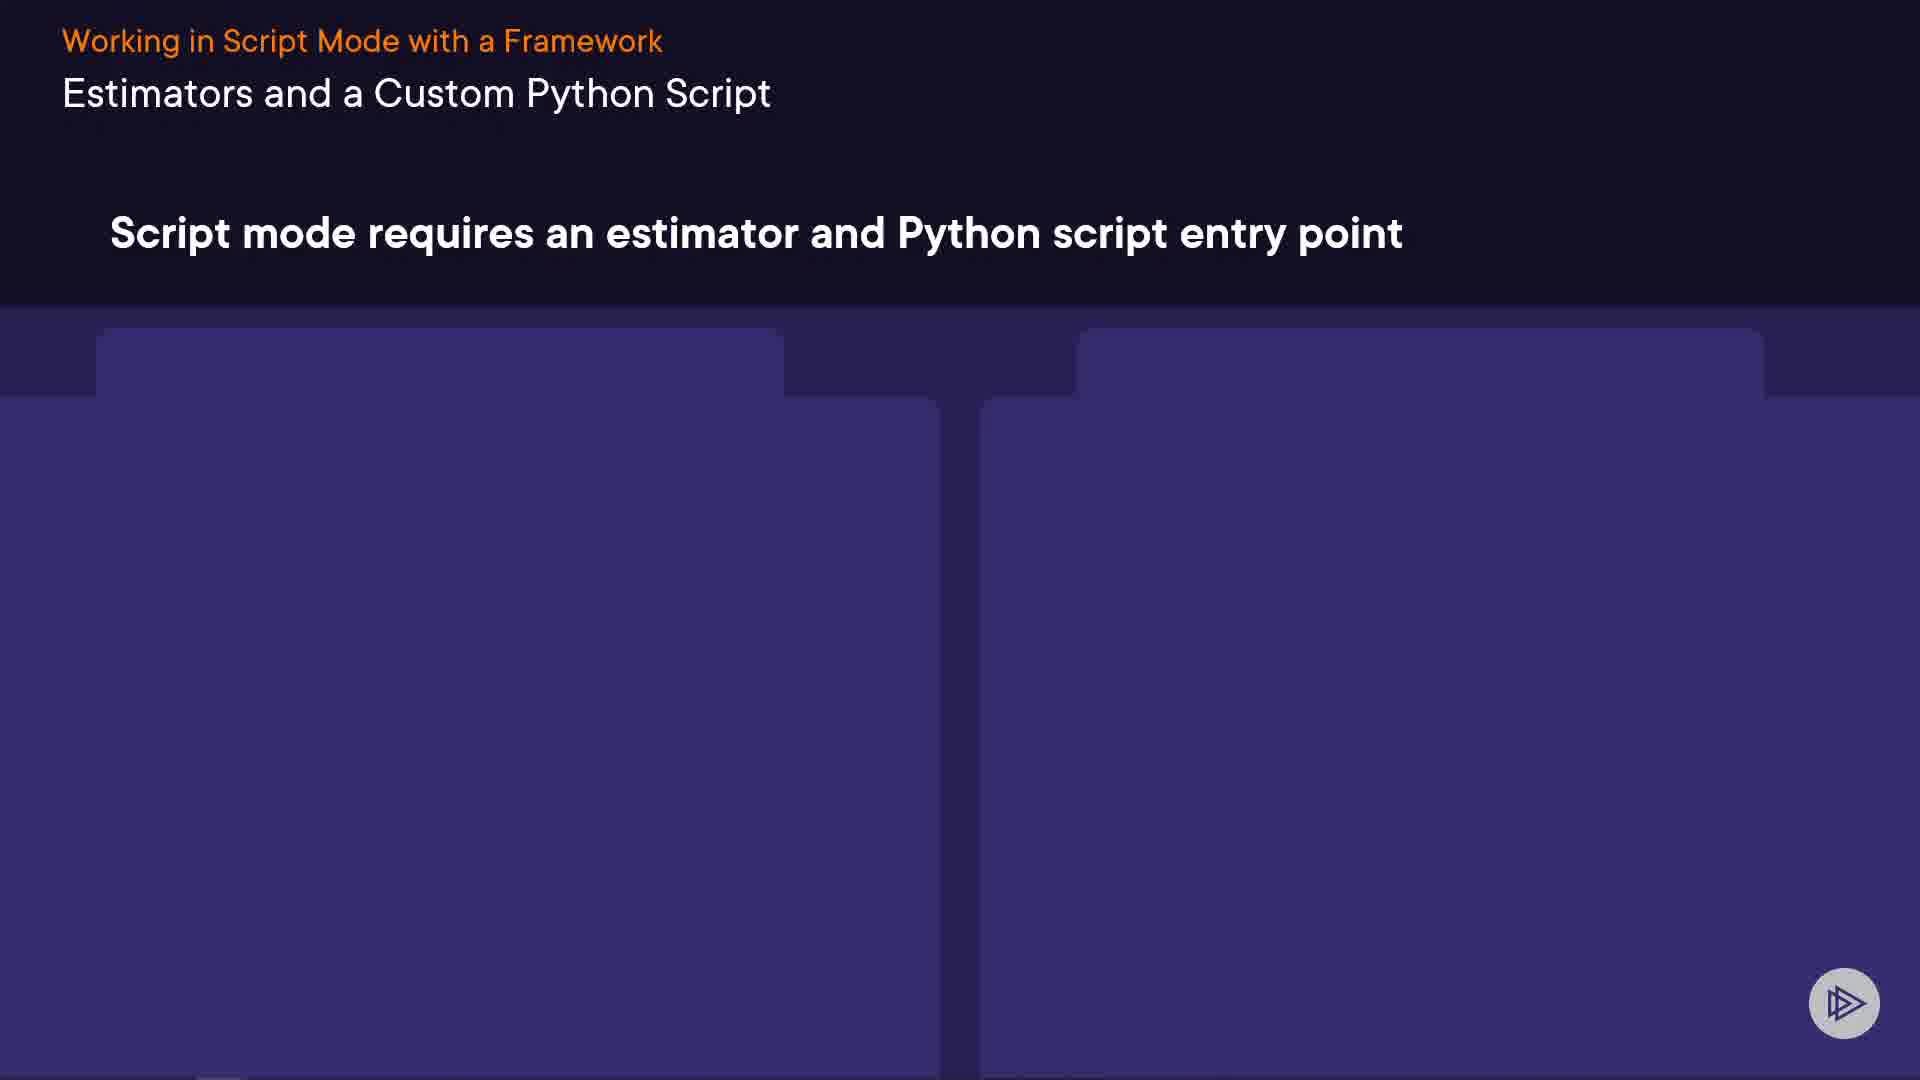Click the Pluralsight play logo icon

tap(1844, 1003)
